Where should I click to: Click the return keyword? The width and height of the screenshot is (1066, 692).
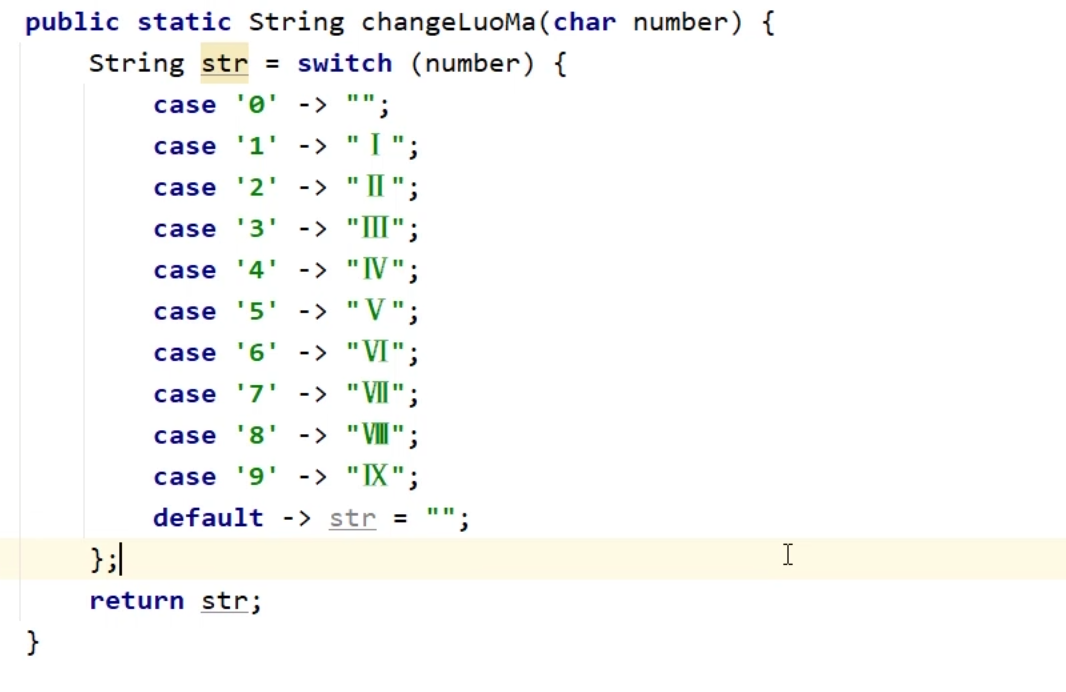pyautogui.click(x=136, y=601)
